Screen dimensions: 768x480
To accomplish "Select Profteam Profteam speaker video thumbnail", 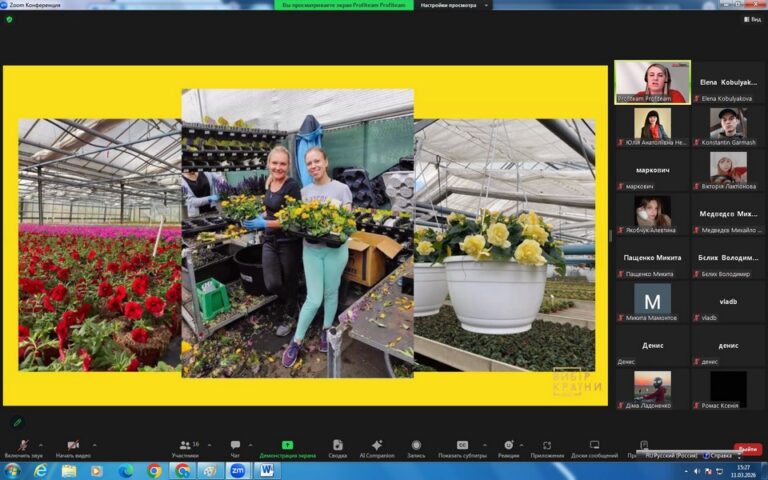I will pyautogui.click(x=652, y=81).
